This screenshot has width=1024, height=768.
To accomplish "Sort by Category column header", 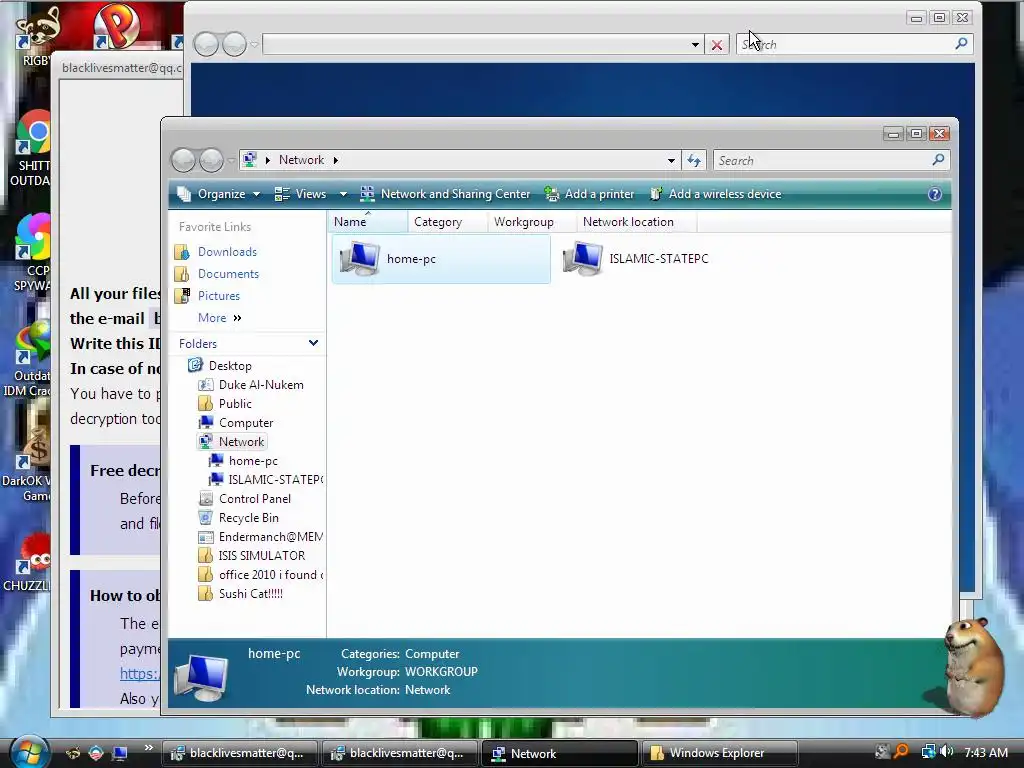I will [447, 222].
